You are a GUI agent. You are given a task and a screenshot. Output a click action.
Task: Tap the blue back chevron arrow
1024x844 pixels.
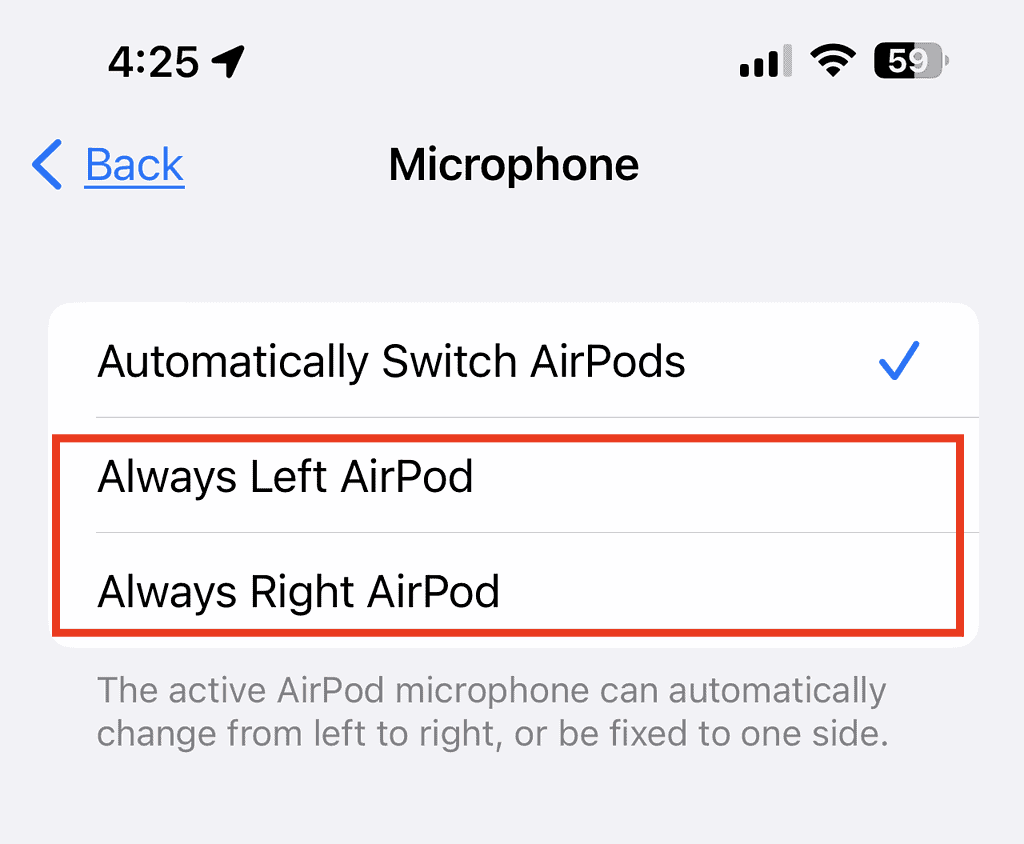47,165
